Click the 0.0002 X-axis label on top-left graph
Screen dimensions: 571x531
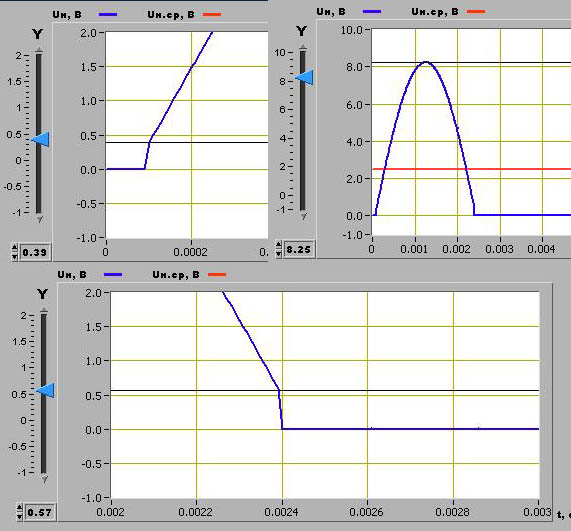190,252
